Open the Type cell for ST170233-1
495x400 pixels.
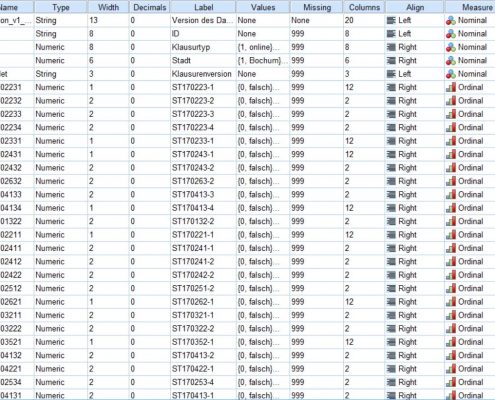(60, 141)
